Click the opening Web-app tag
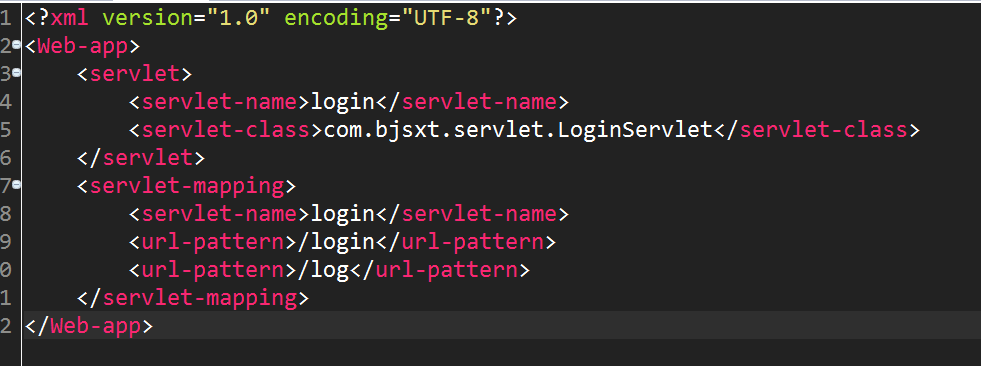 pos(83,46)
